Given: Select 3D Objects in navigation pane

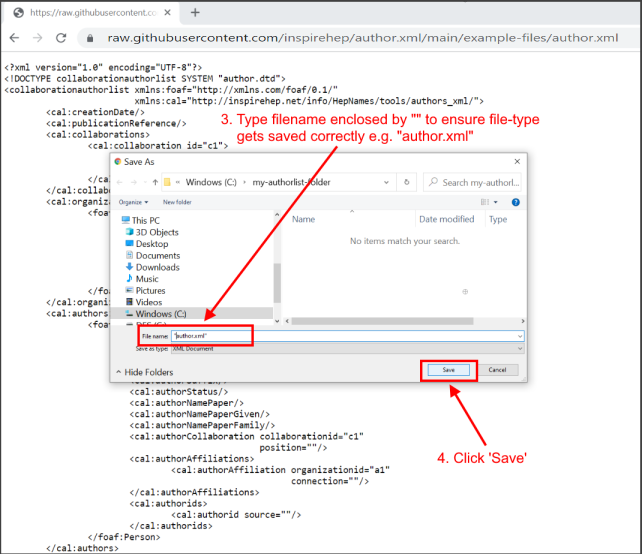Looking at the screenshot, I should [x=151, y=232].
